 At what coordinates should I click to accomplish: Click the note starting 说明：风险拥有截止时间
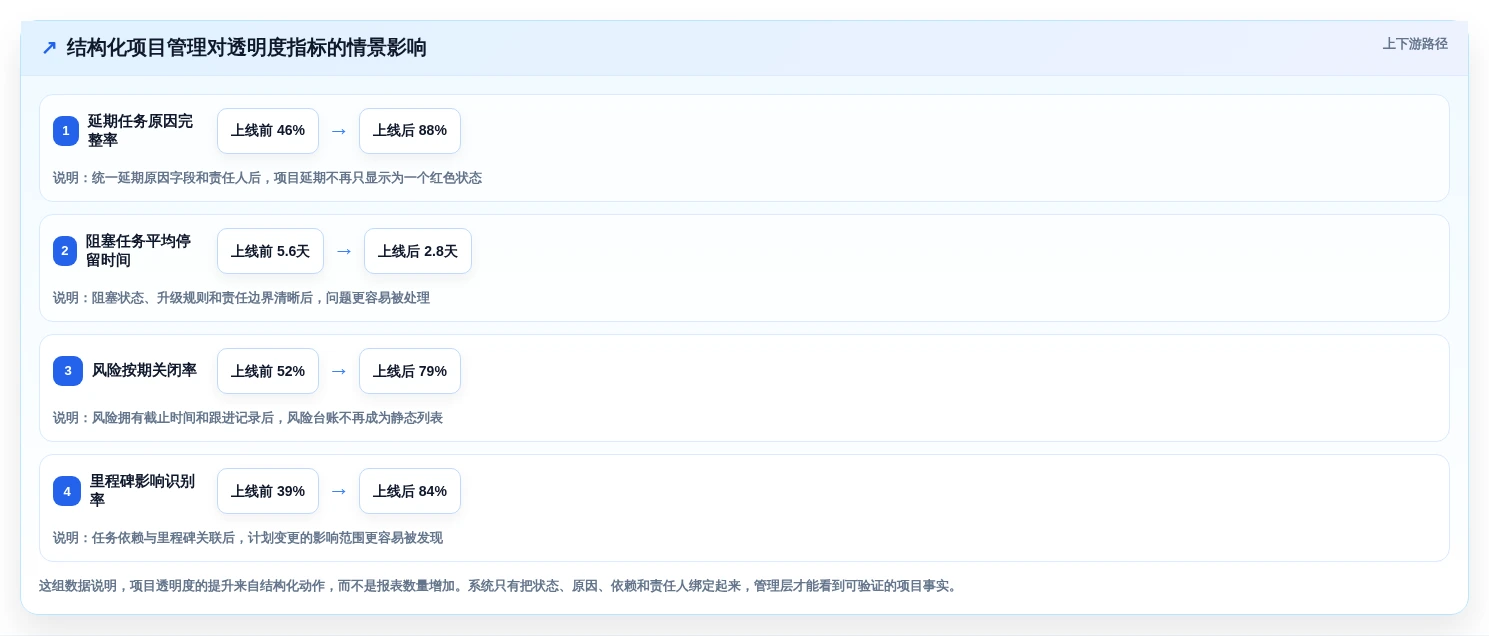tap(248, 418)
